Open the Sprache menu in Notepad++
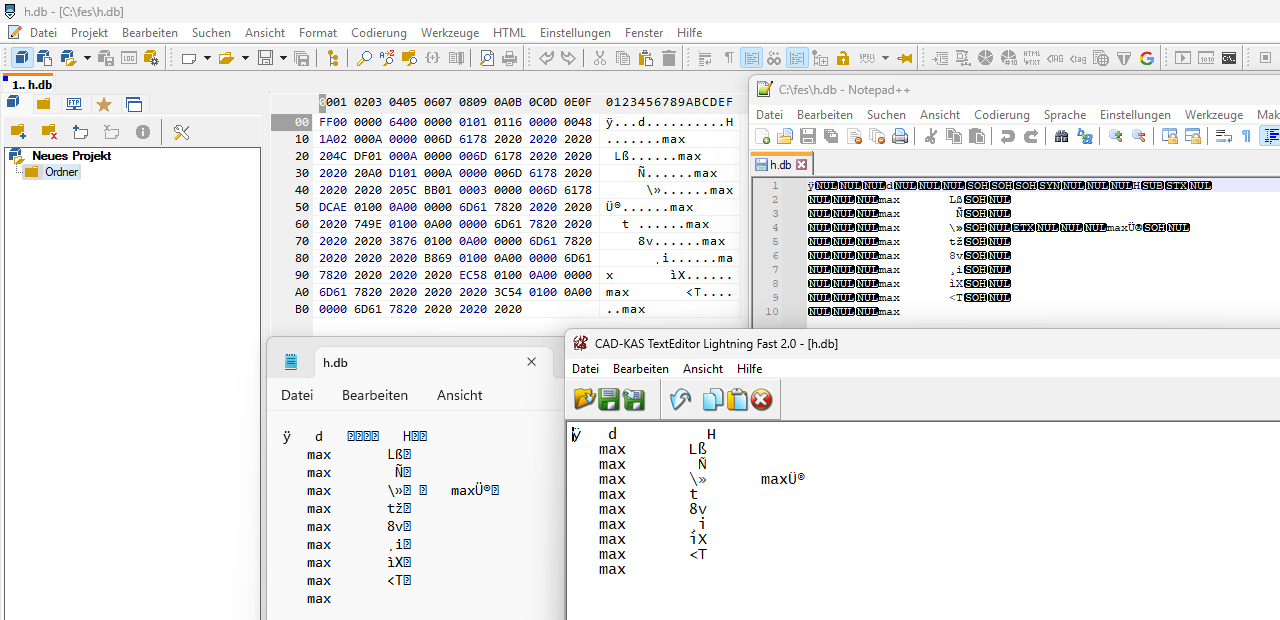 (x=1065, y=115)
